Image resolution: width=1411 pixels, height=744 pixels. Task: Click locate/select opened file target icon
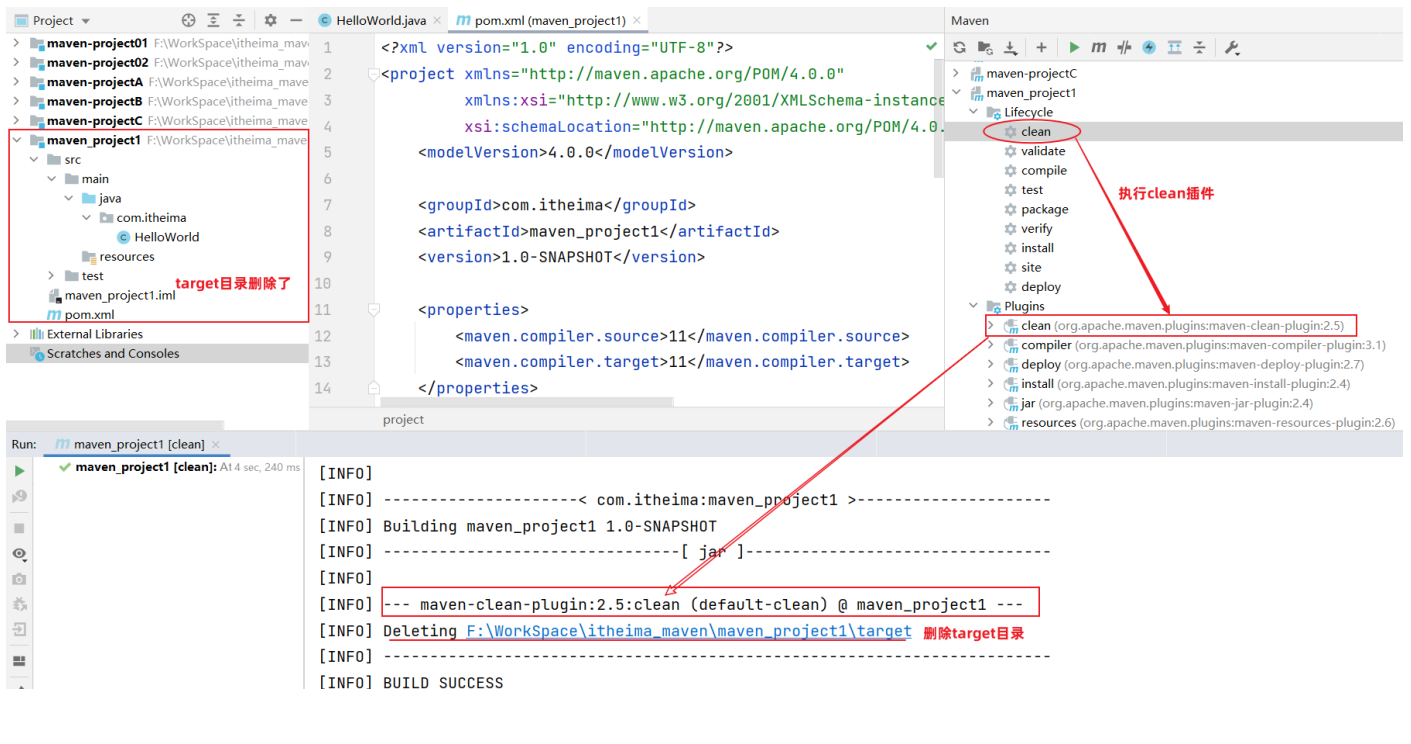pyautogui.click(x=189, y=20)
